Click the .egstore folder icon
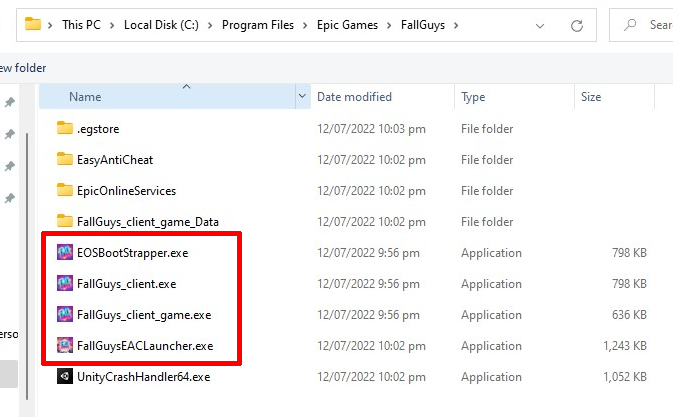 tap(65, 128)
